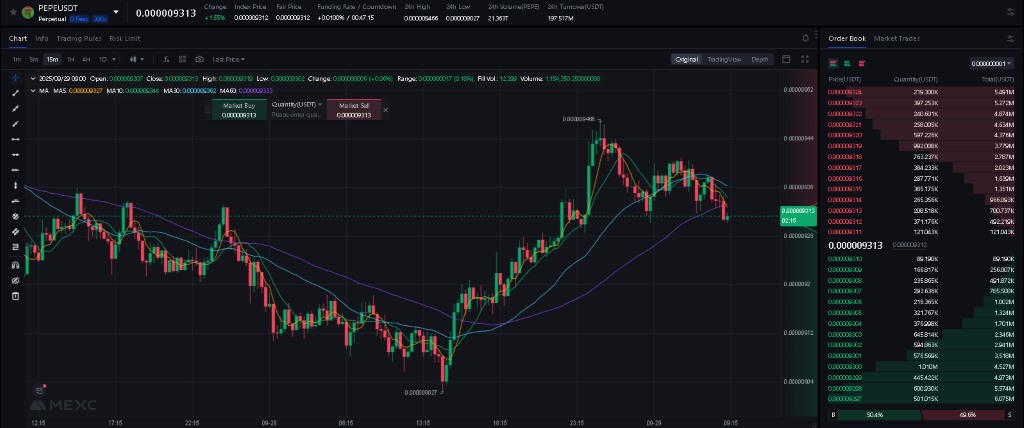Switch to the Market Trades tab
Screen dimensions: 1024x428
click(897, 38)
